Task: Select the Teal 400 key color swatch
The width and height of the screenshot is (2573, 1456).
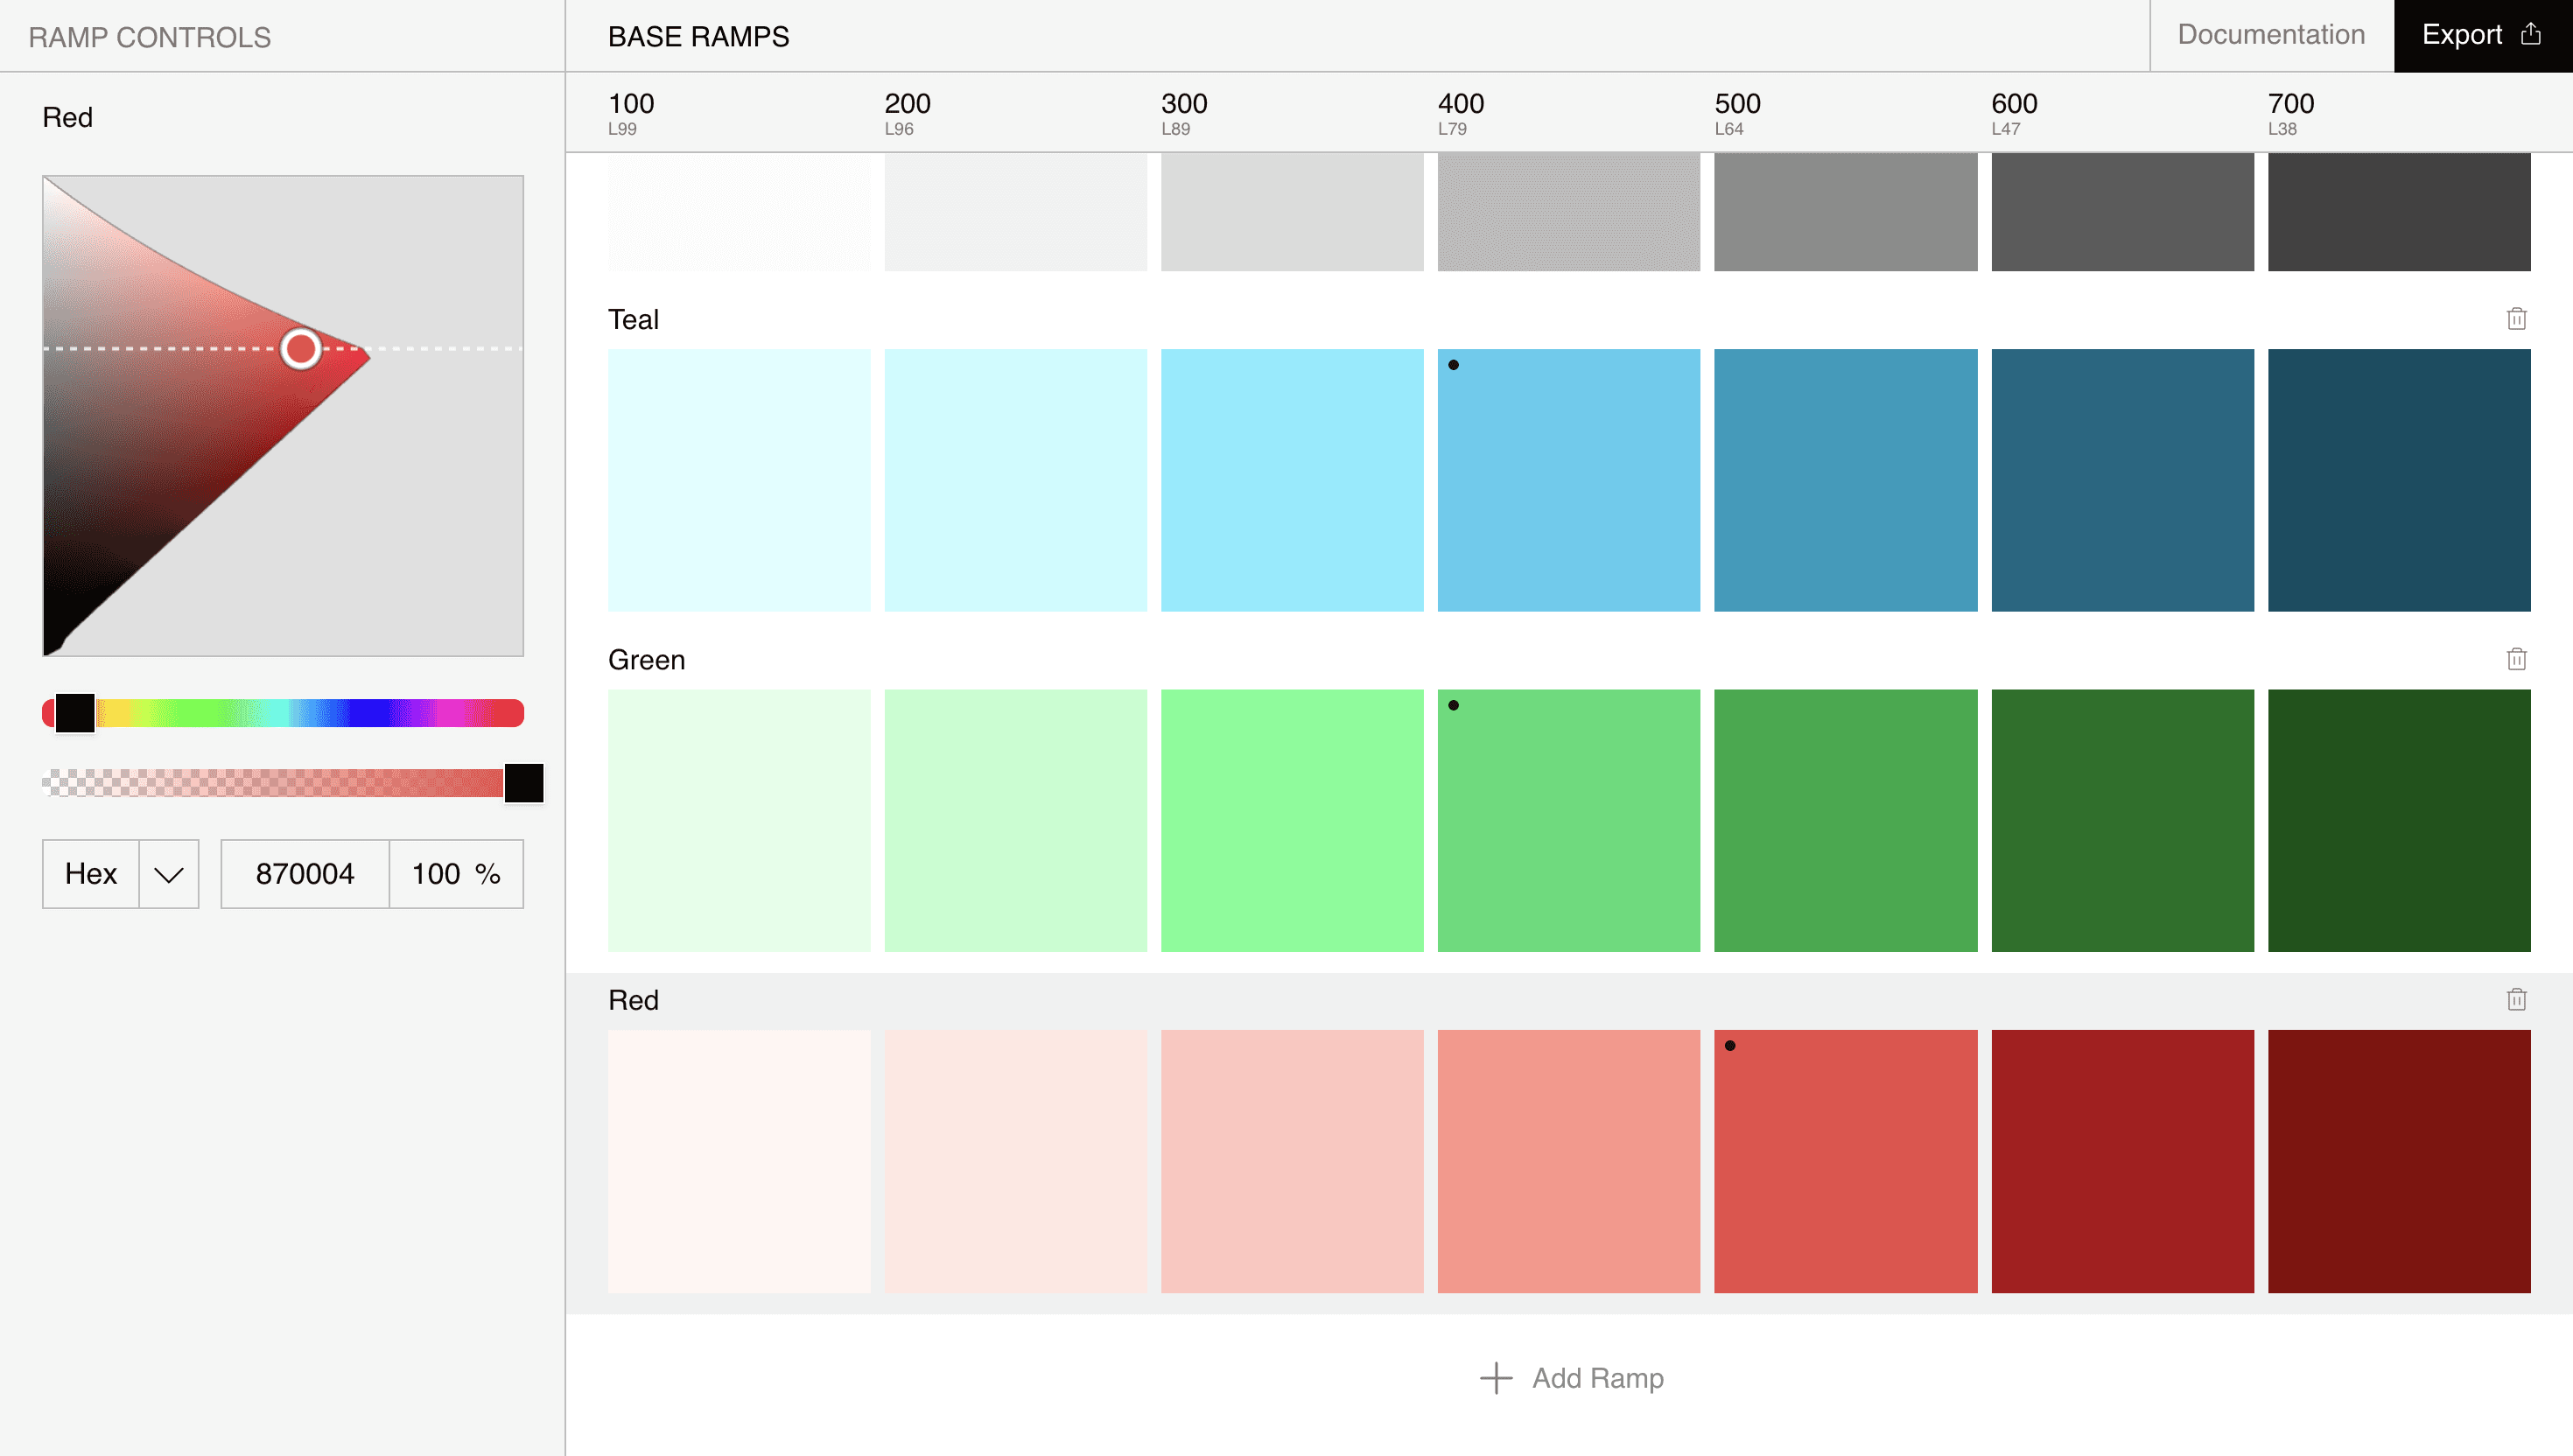Action: coord(1568,480)
